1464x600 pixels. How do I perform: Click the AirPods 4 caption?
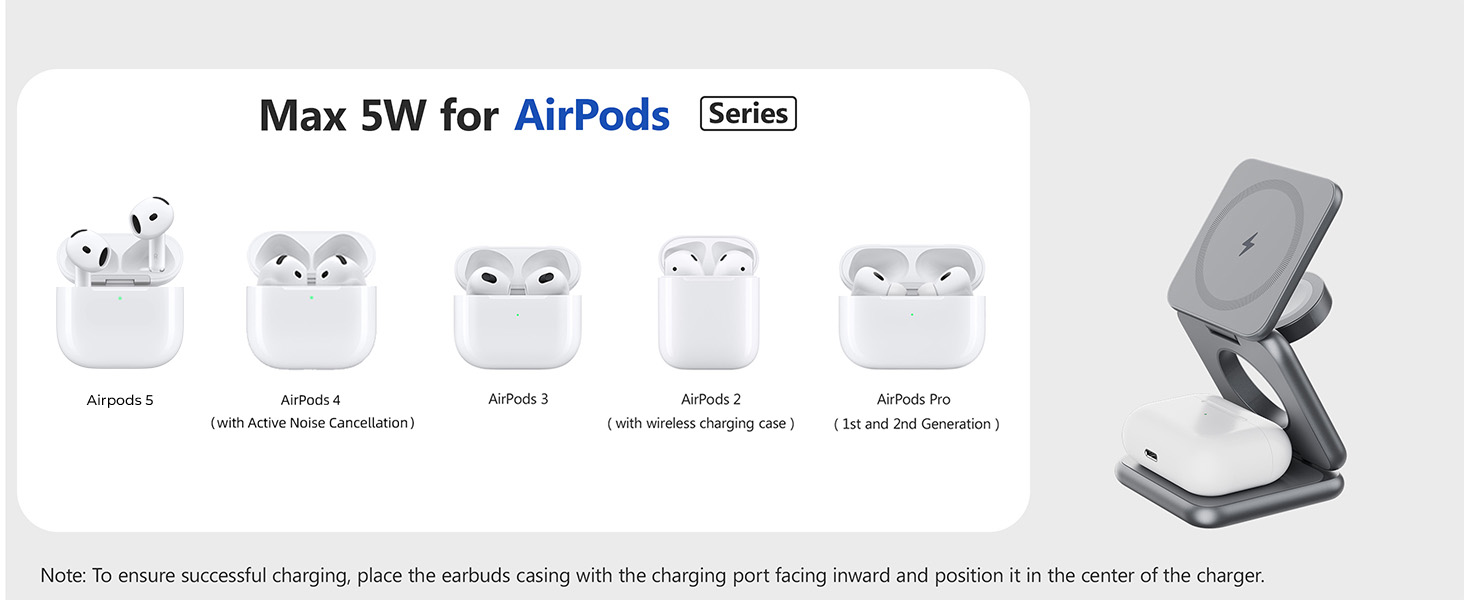point(311,400)
